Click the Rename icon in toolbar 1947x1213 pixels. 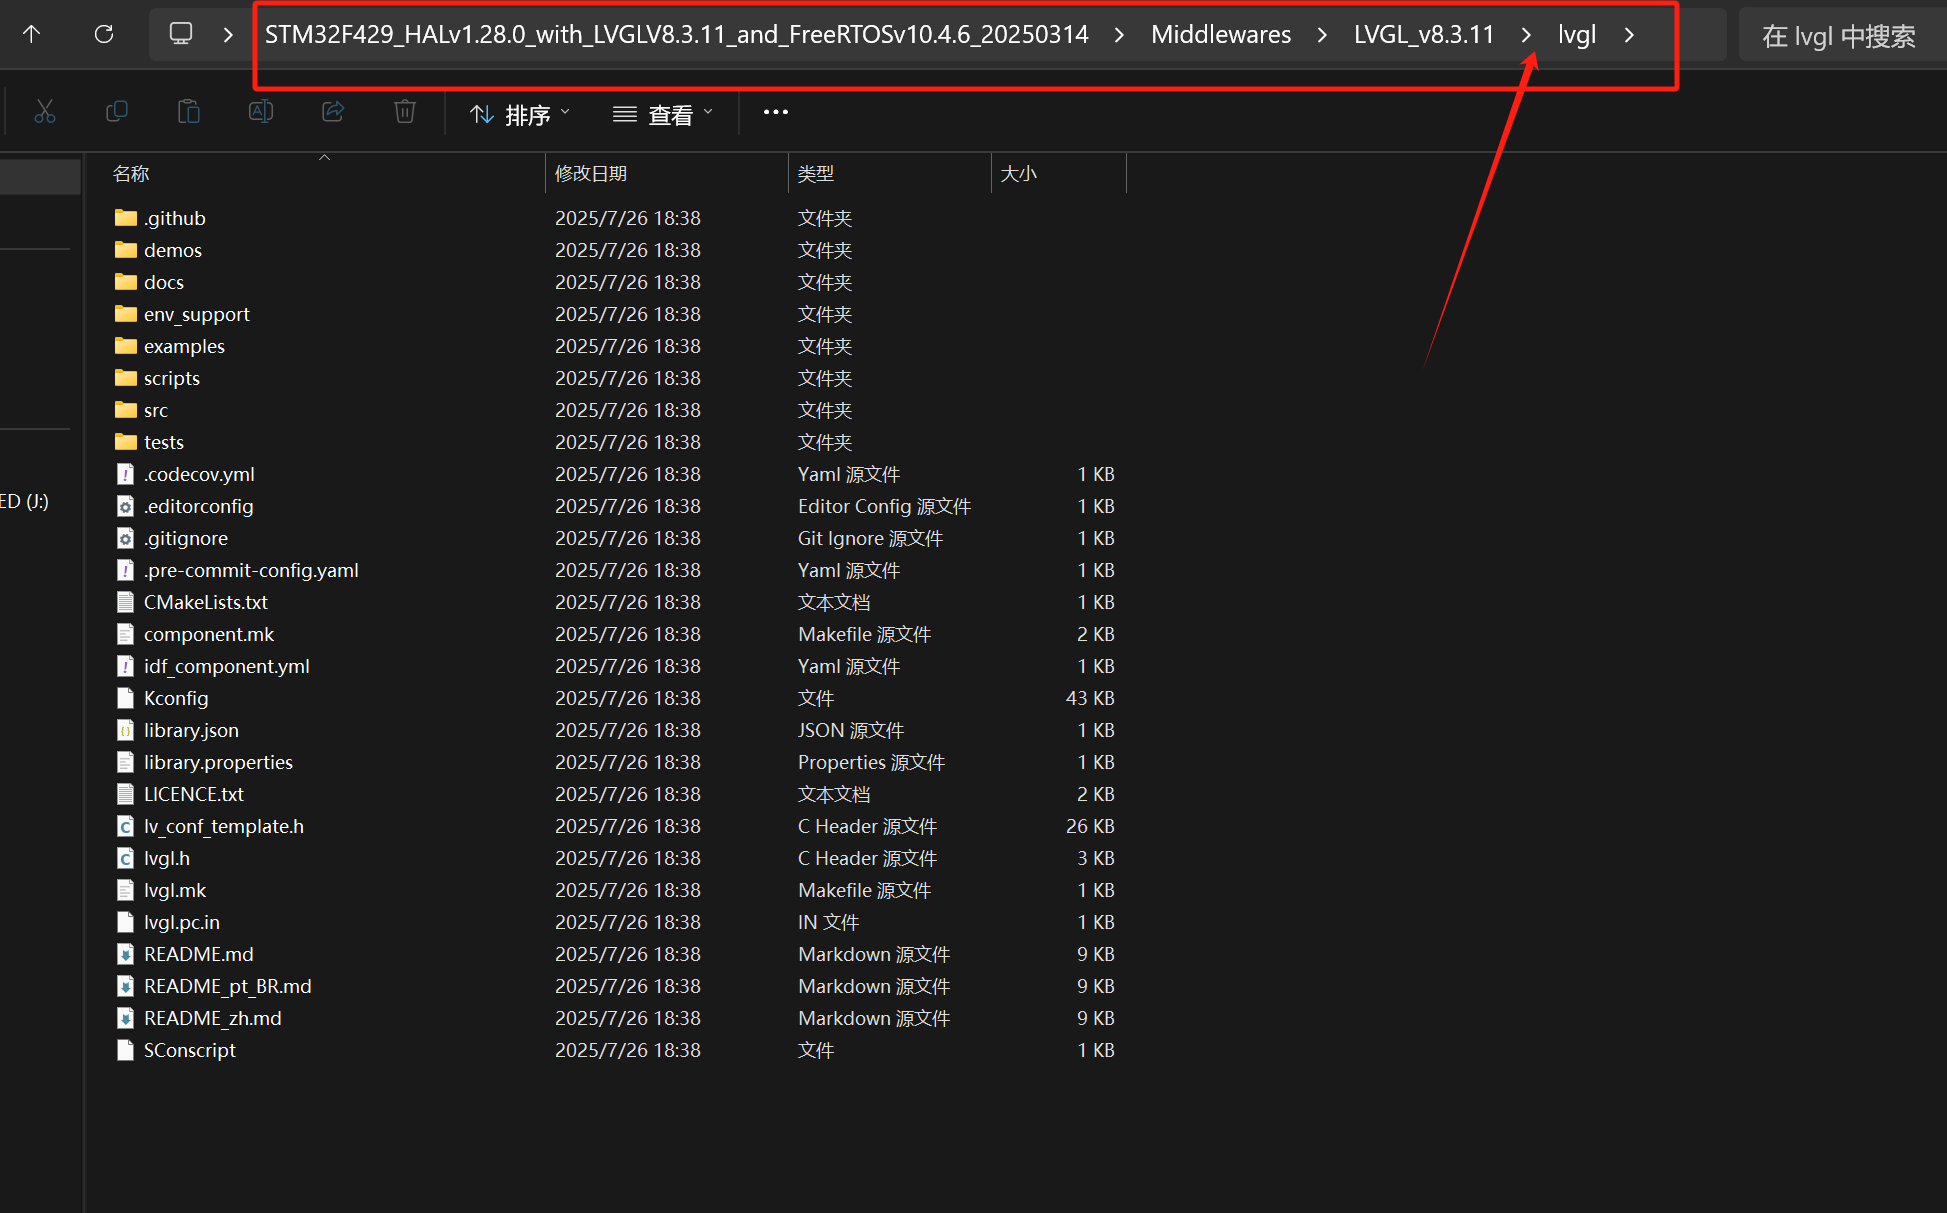261,112
